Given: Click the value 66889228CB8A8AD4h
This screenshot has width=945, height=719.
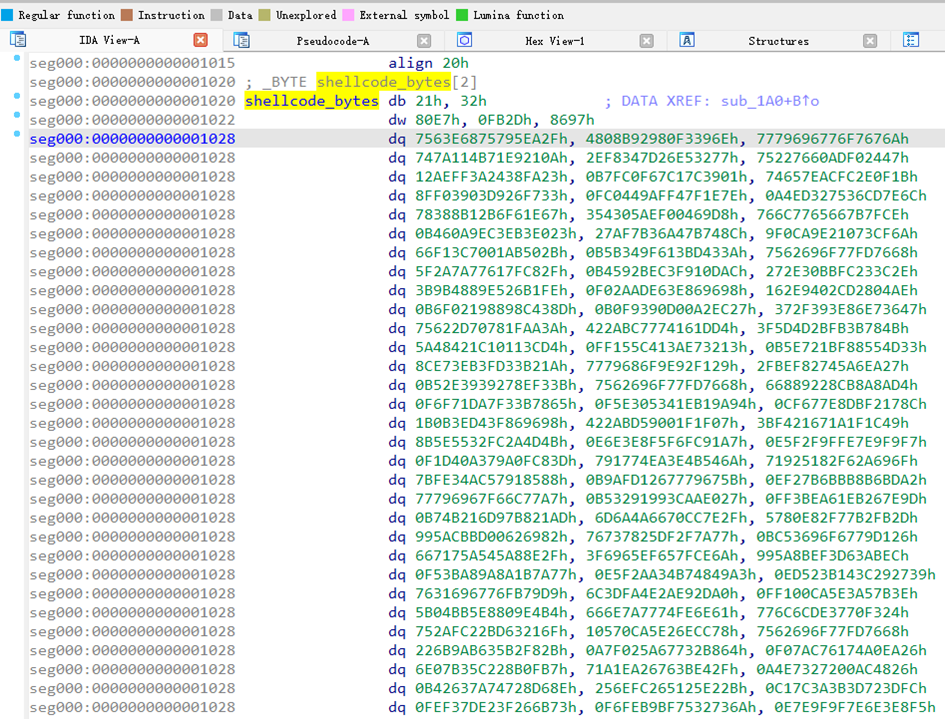Looking at the screenshot, I should 842,385.
